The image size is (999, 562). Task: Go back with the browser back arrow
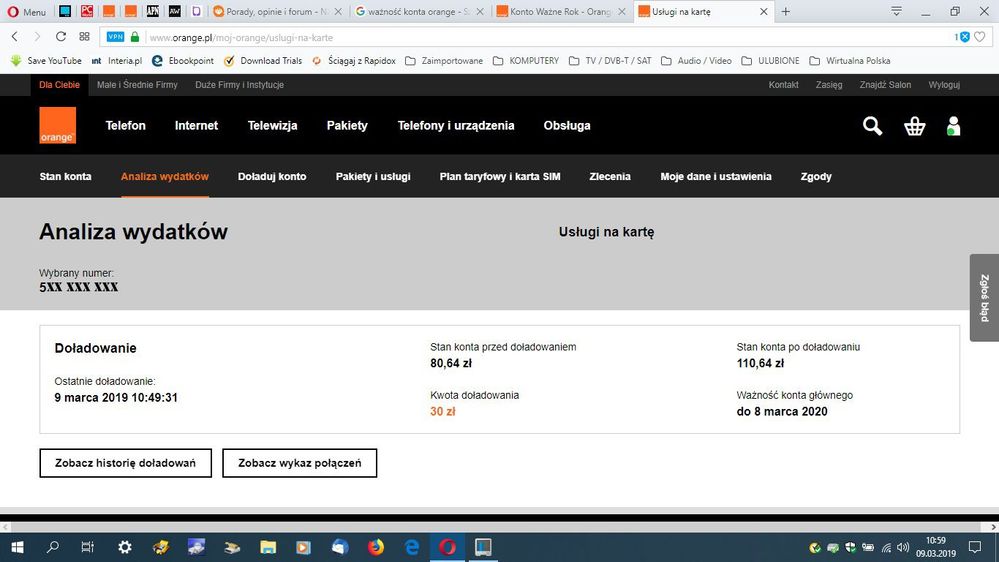[x=15, y=37]
